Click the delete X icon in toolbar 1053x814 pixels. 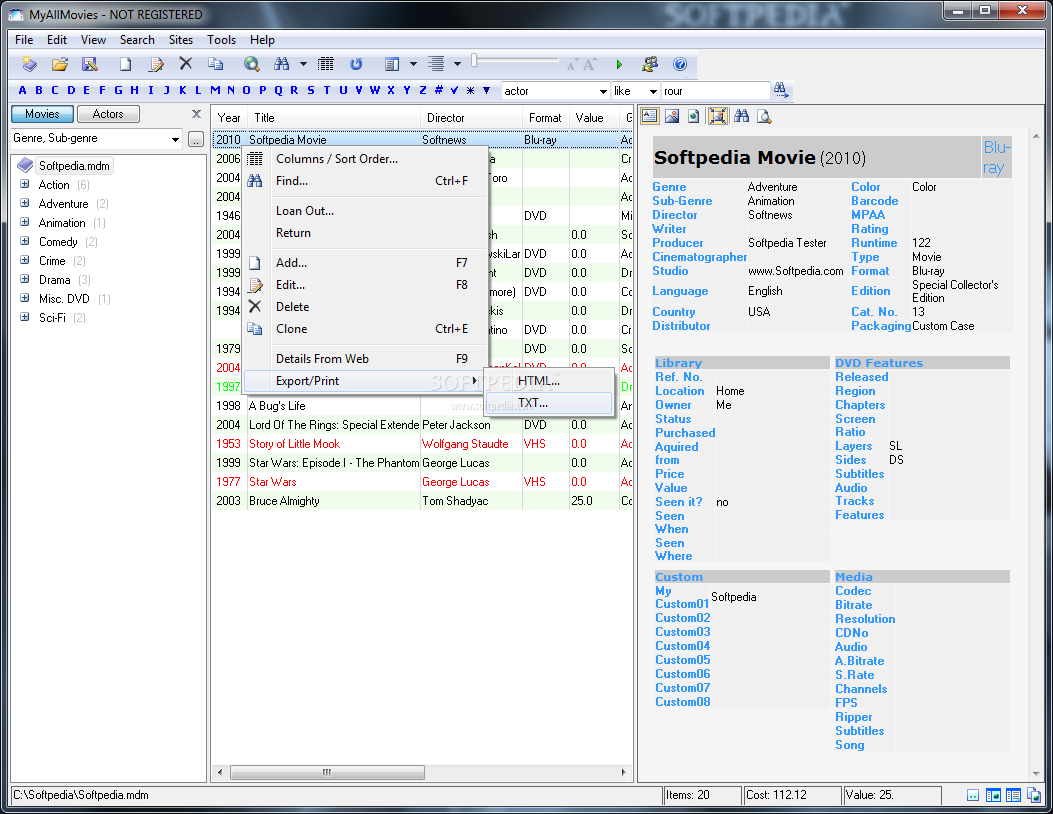(x=185, y=64)
